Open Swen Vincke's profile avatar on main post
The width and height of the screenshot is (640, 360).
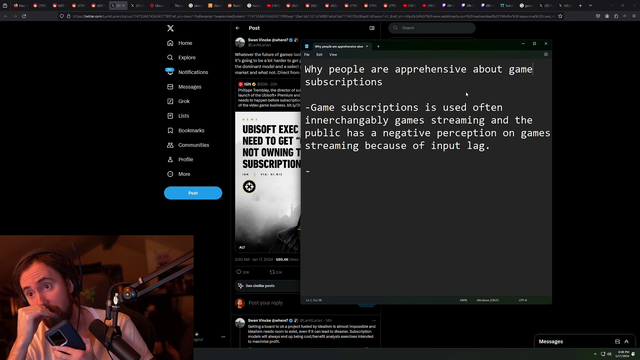(x=240, y=42)
